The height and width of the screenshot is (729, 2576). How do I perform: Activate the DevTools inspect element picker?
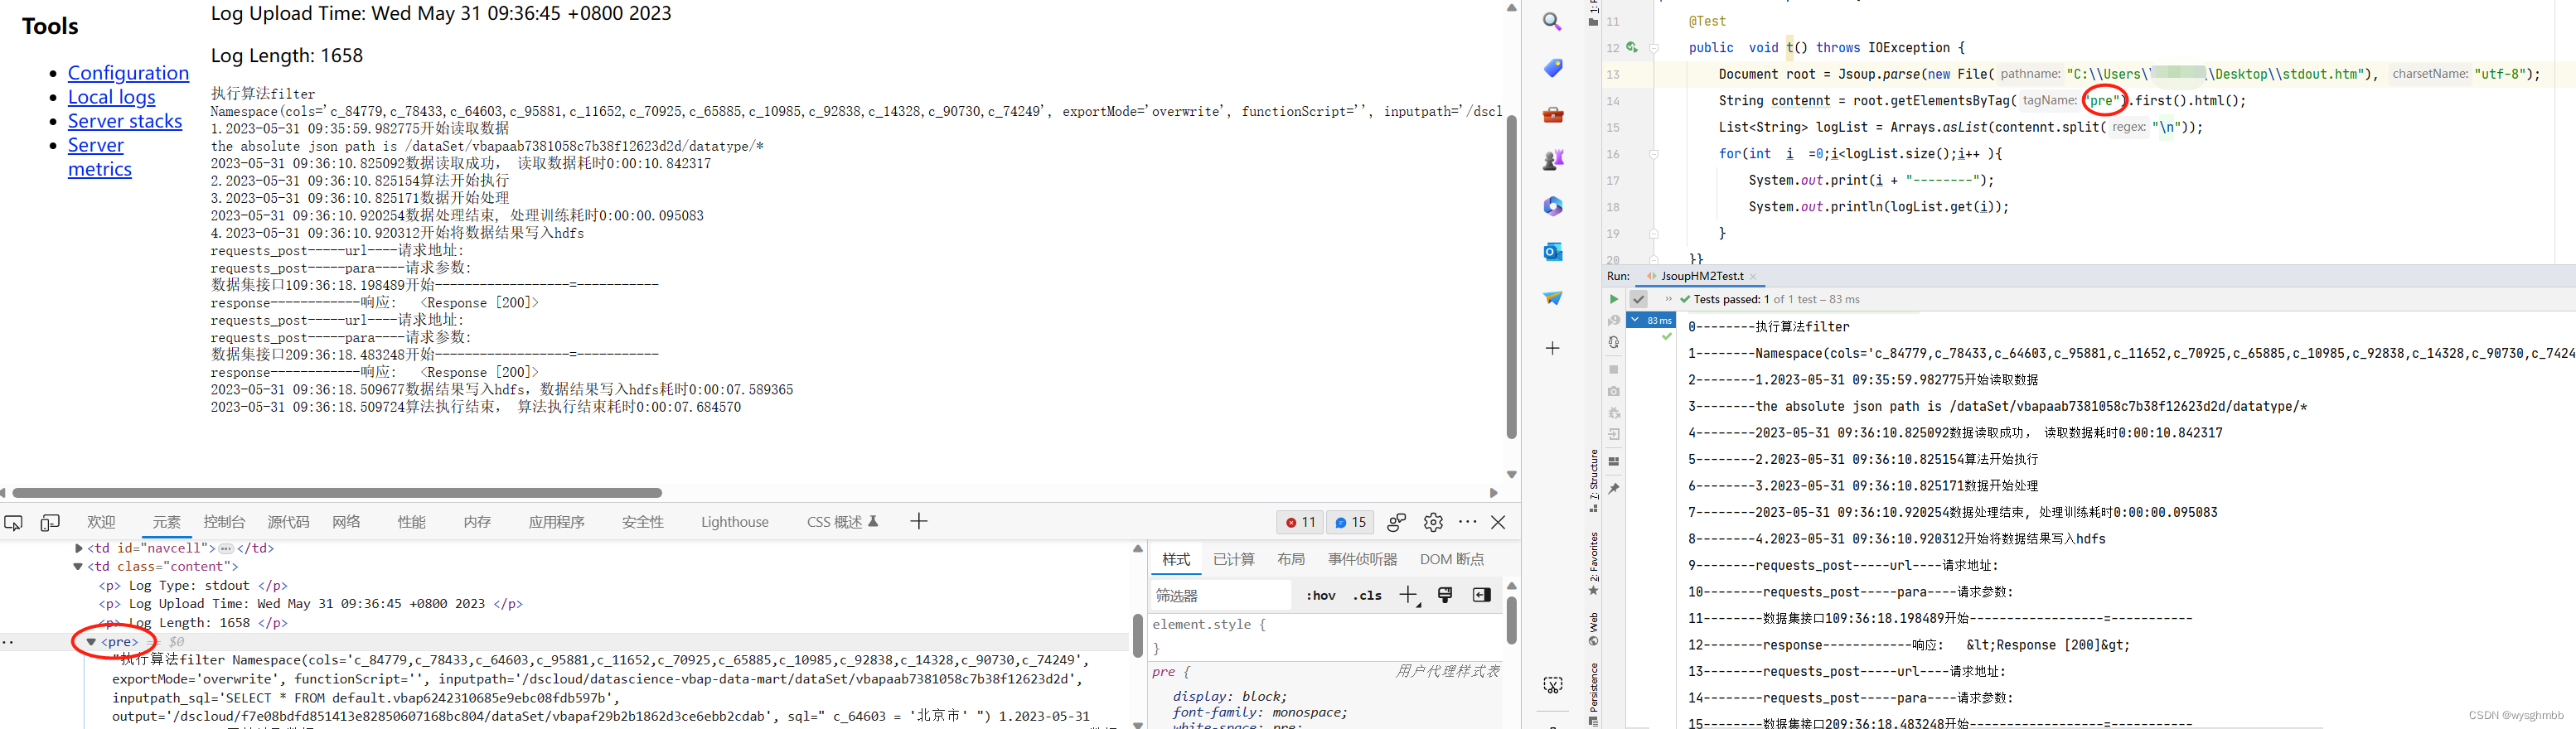pyautogui.click(x=14, y=522)
